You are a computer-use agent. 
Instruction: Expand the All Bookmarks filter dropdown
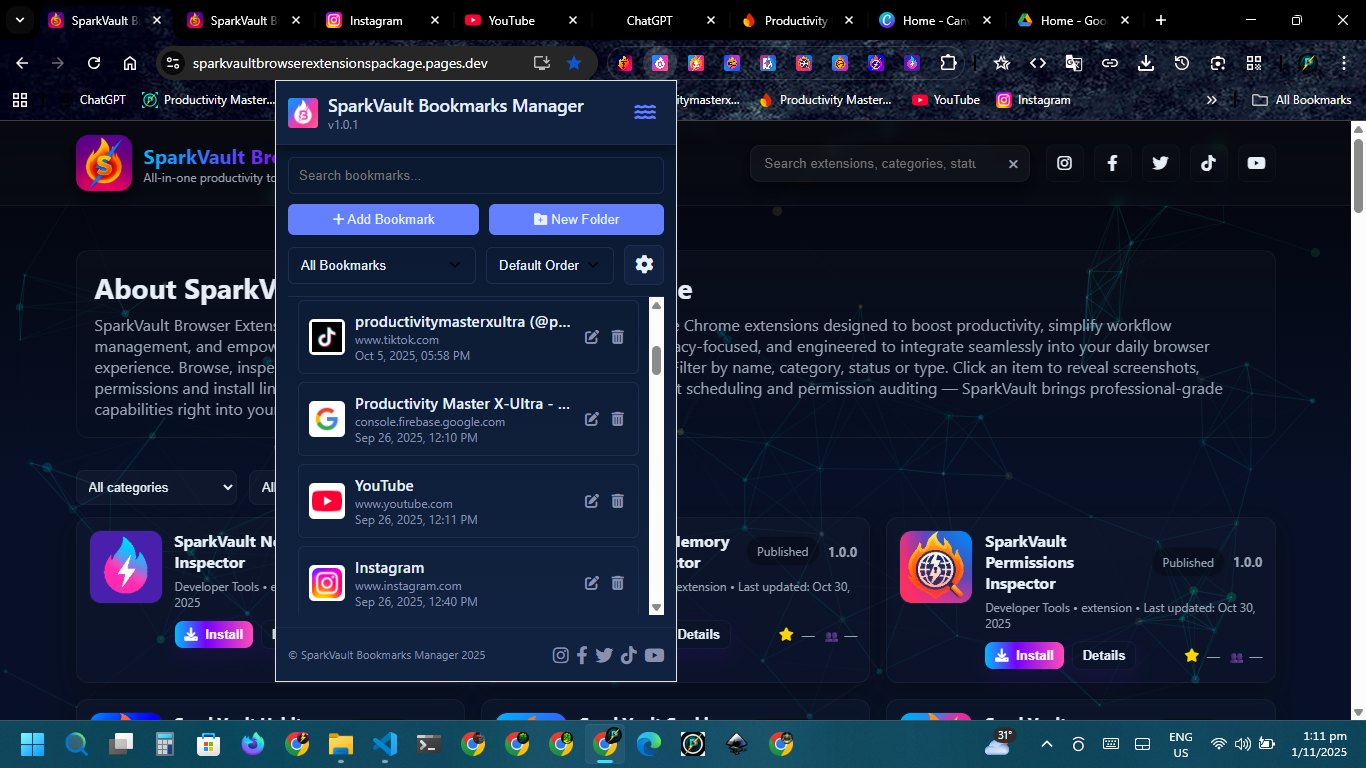tap(381, 265)
